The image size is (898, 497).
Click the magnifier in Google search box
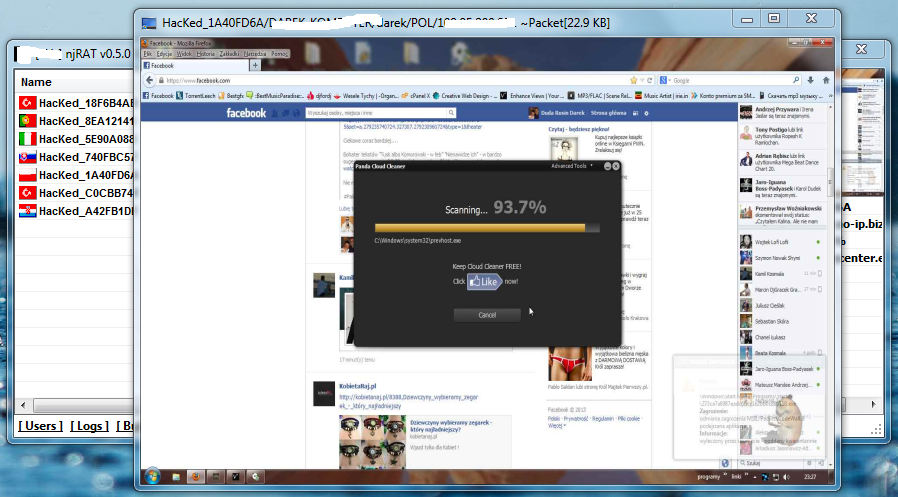click(x=795, y=81)
